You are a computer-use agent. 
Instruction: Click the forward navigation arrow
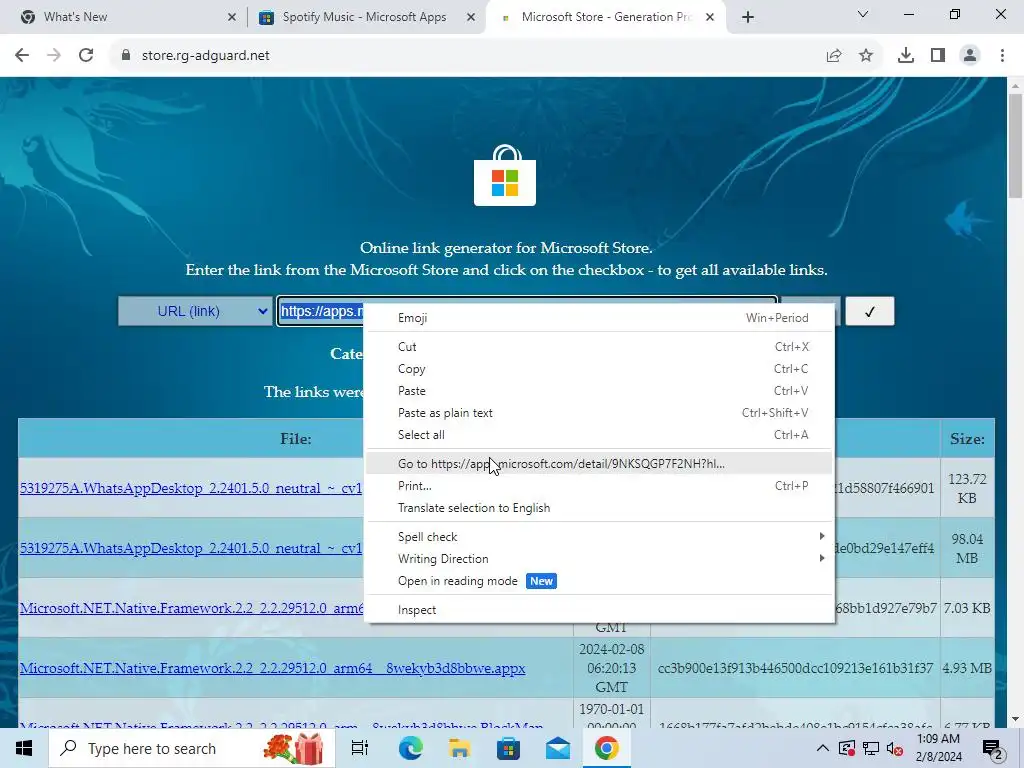point(54,56)
